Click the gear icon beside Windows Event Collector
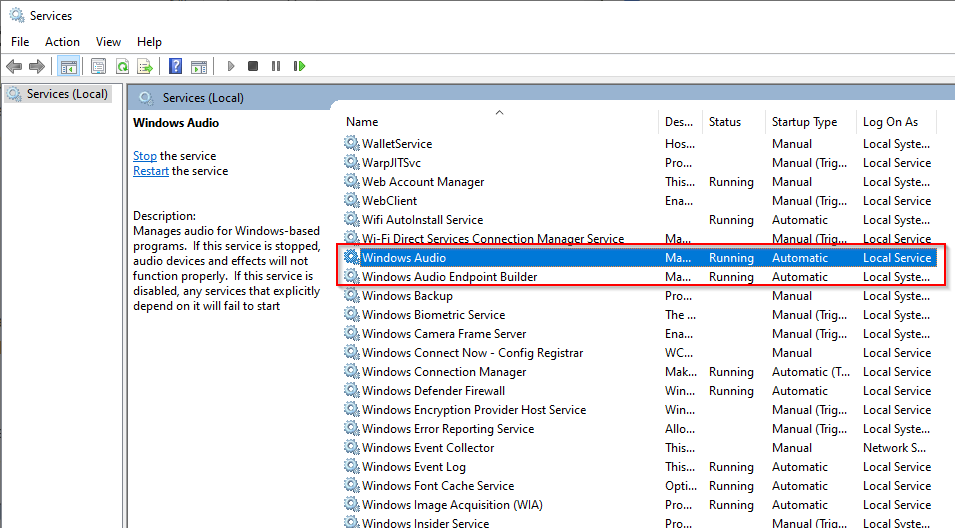The width and height of the screenshot is (955, 528). point(351,447)
